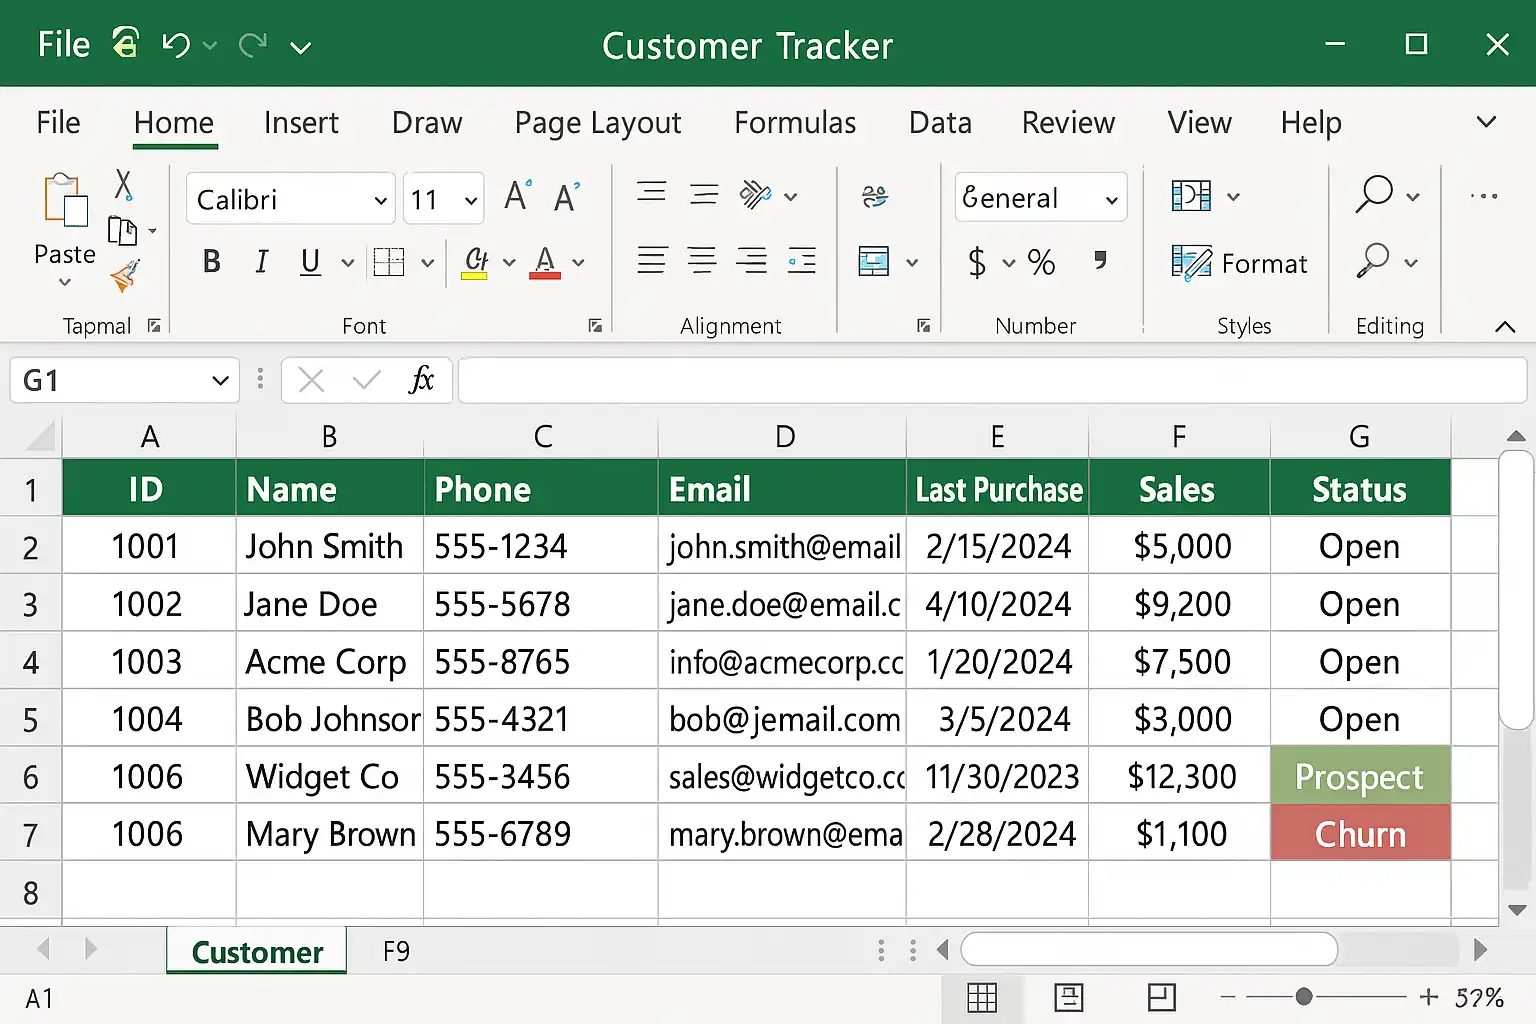Switch to the Customer sheet tab
Viewport: 1536px width, 1024px height.
(x=257, y=952)
